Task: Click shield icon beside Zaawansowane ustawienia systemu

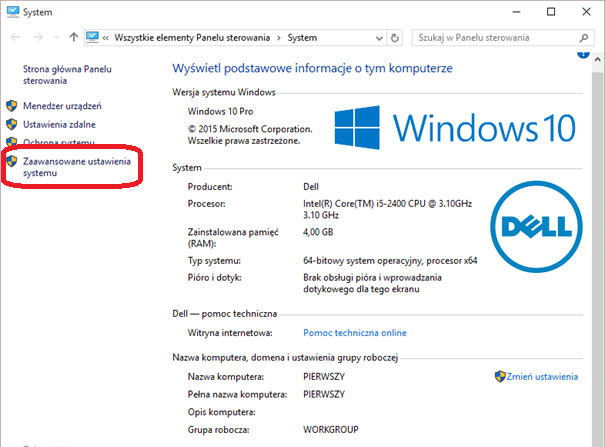Action: (12, 161)
